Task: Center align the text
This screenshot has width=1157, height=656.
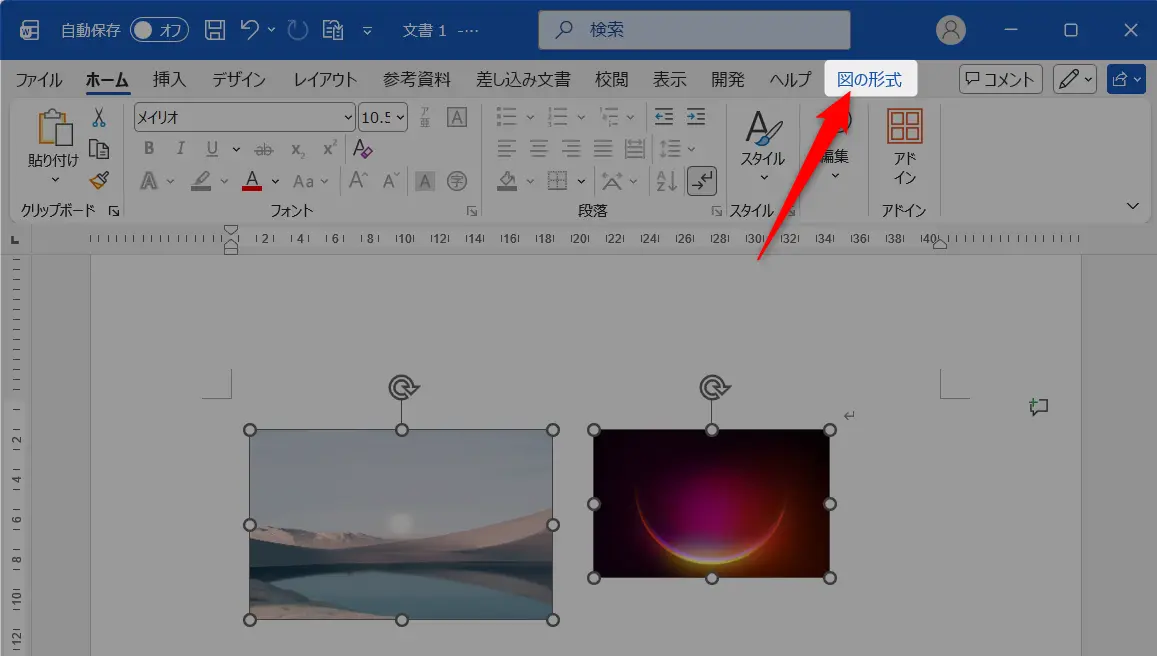Action: pyautogui.click(x=539, y=148)
